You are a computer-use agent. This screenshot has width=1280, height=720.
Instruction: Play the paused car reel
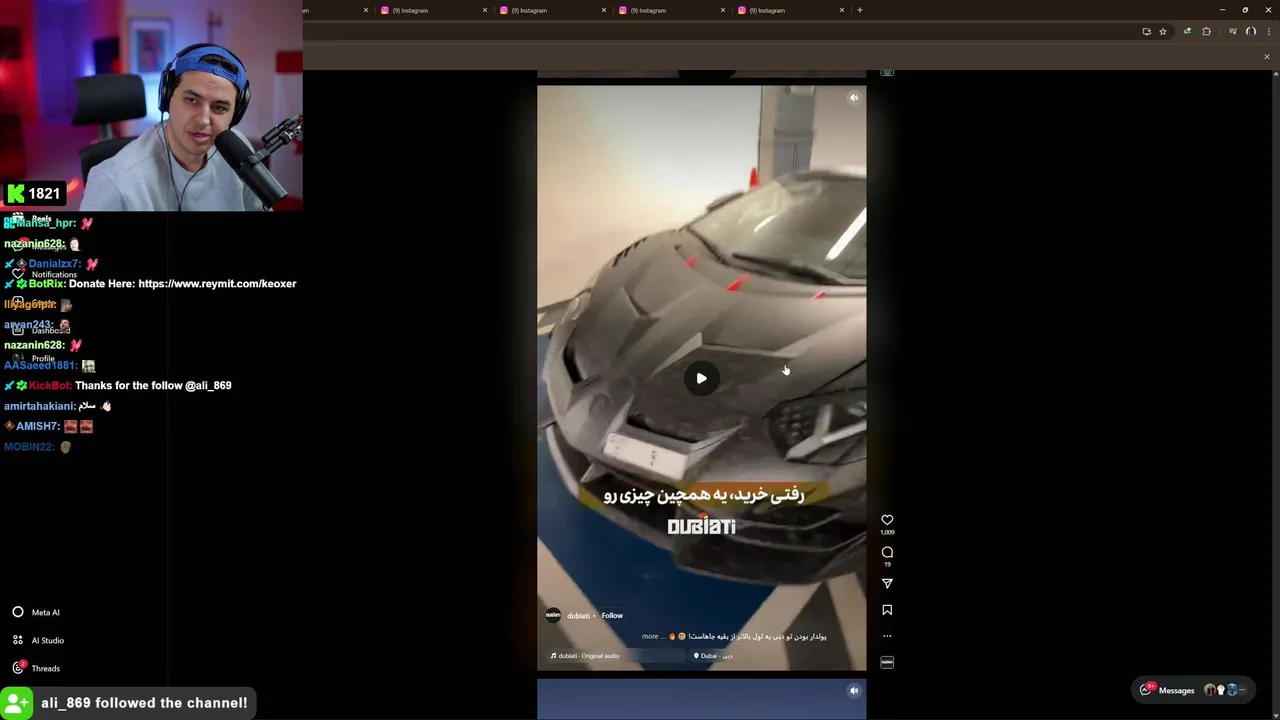701,378
